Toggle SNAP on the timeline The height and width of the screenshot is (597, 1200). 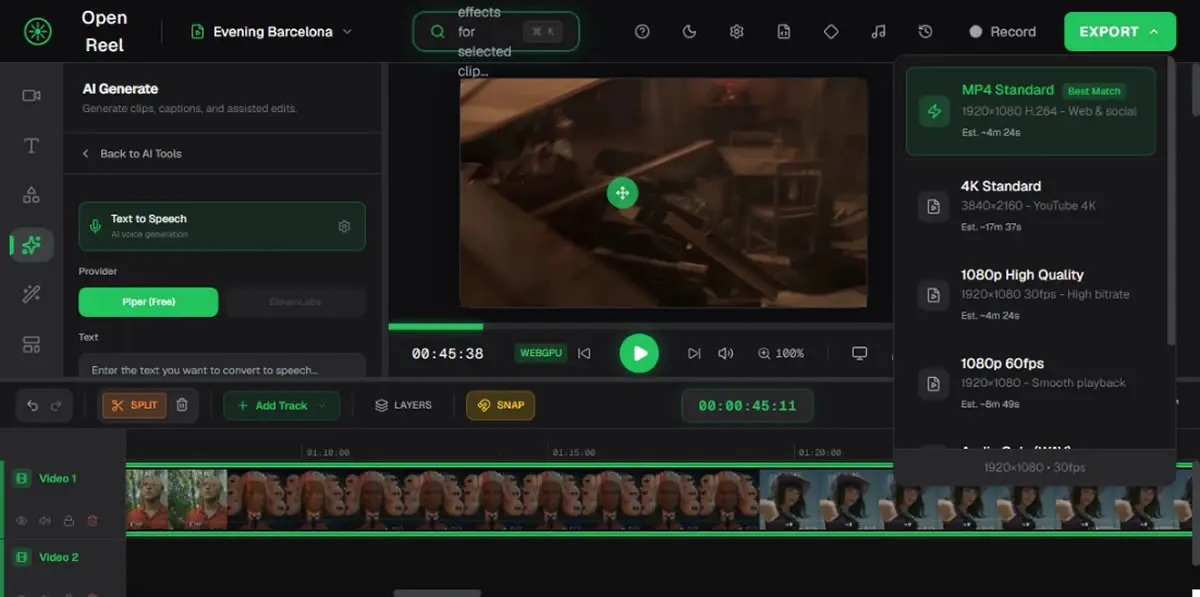point(500,405)
